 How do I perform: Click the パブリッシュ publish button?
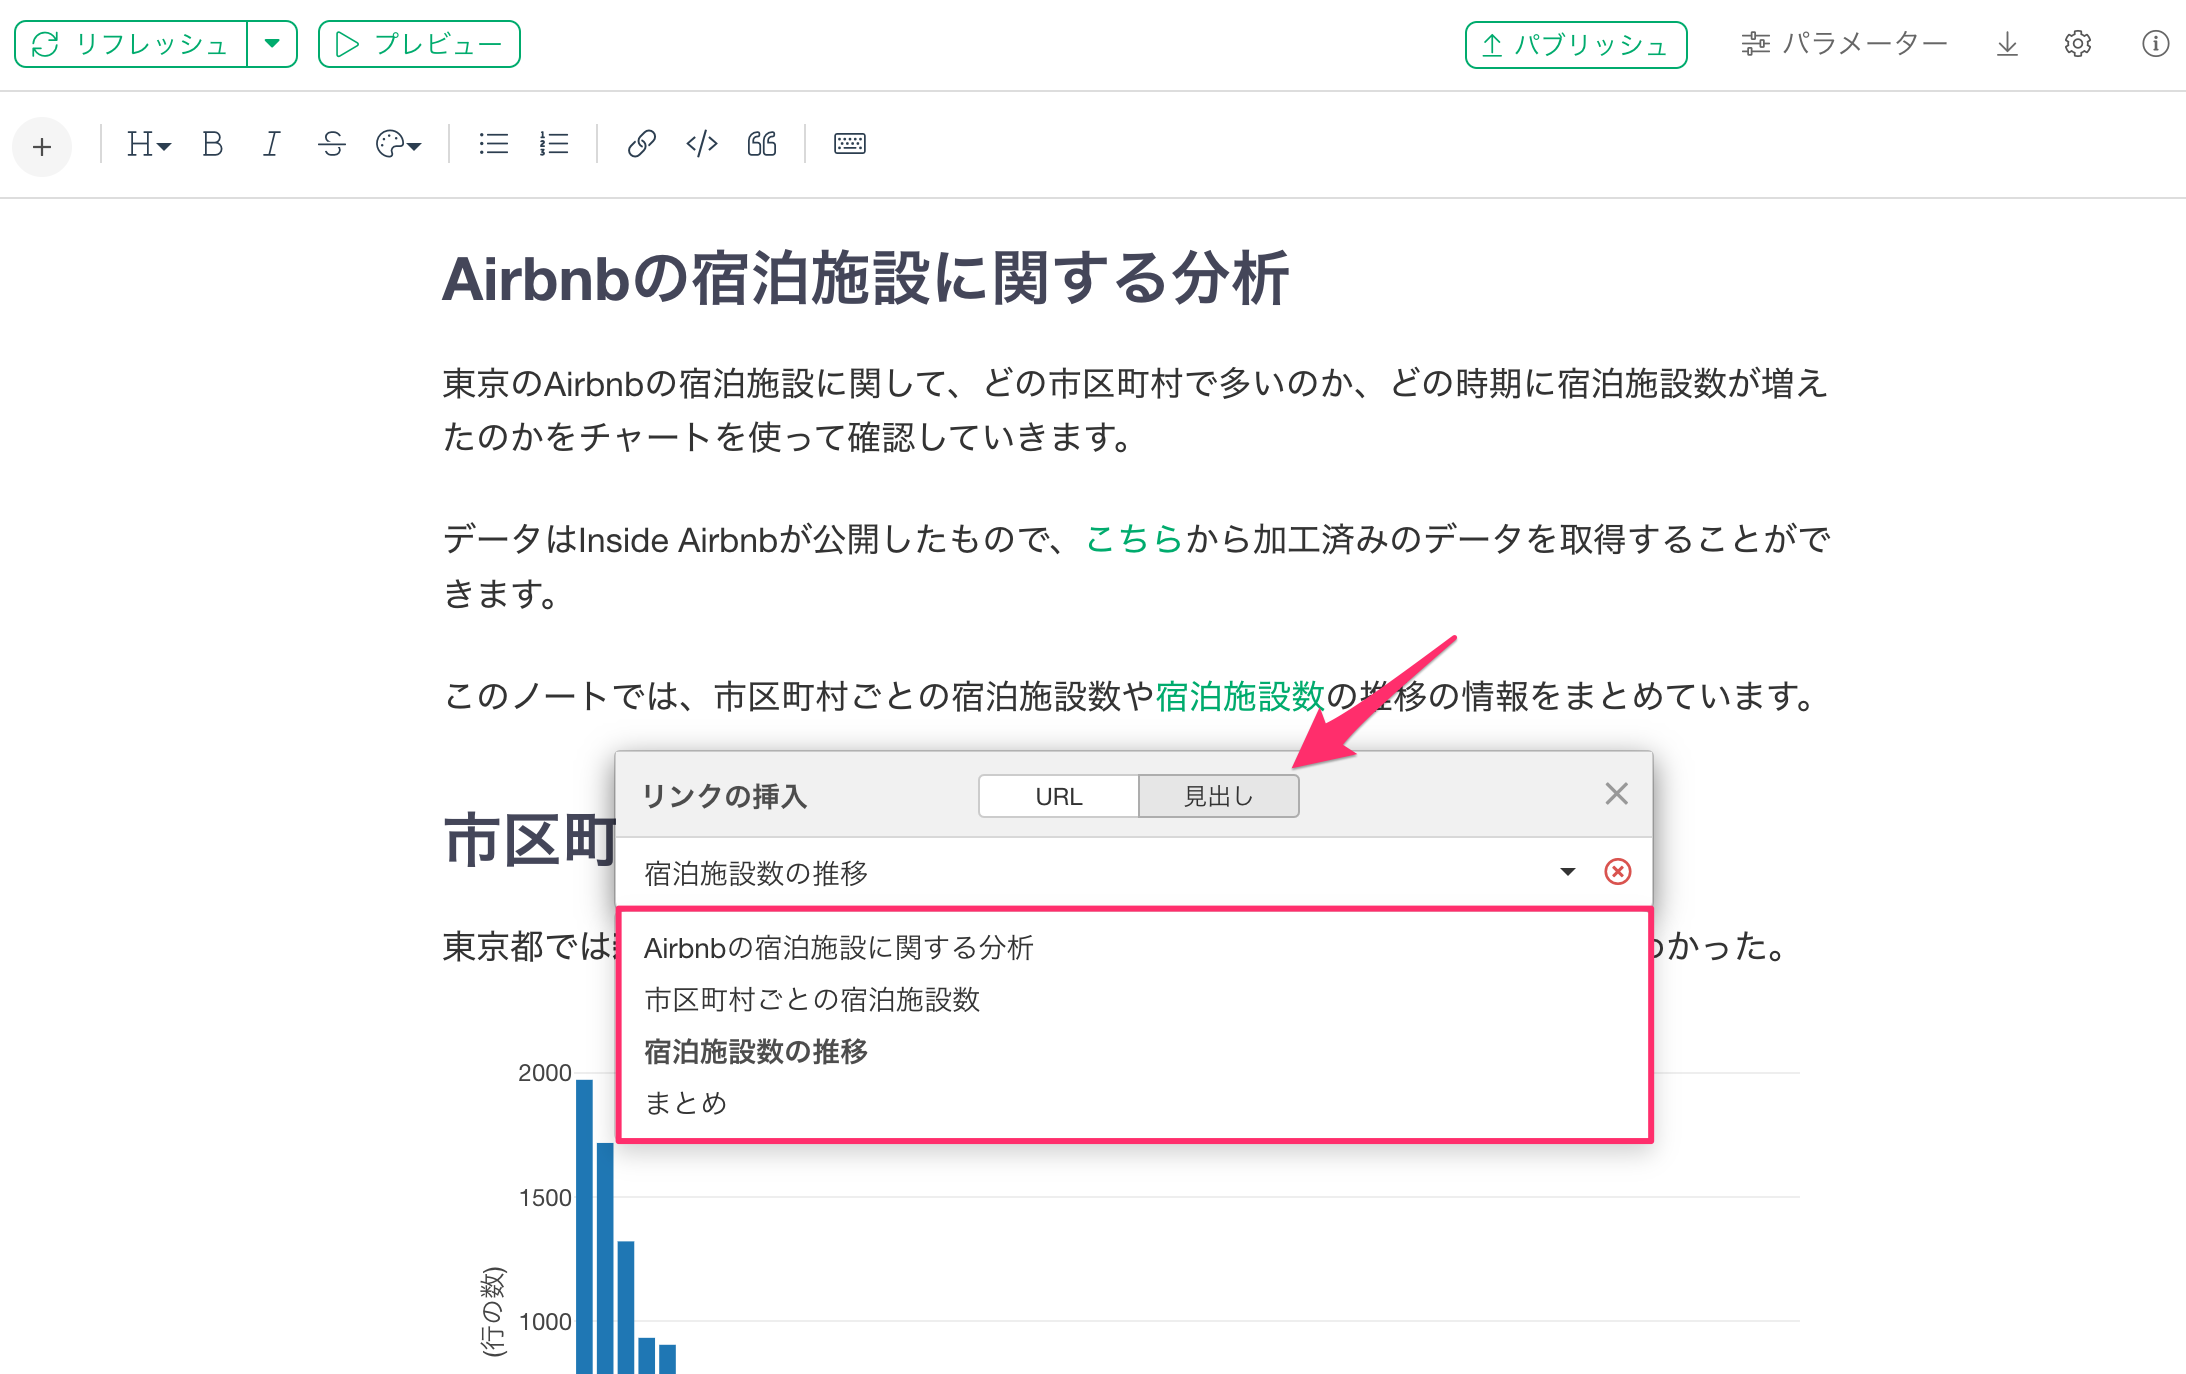pos(1576,45)
